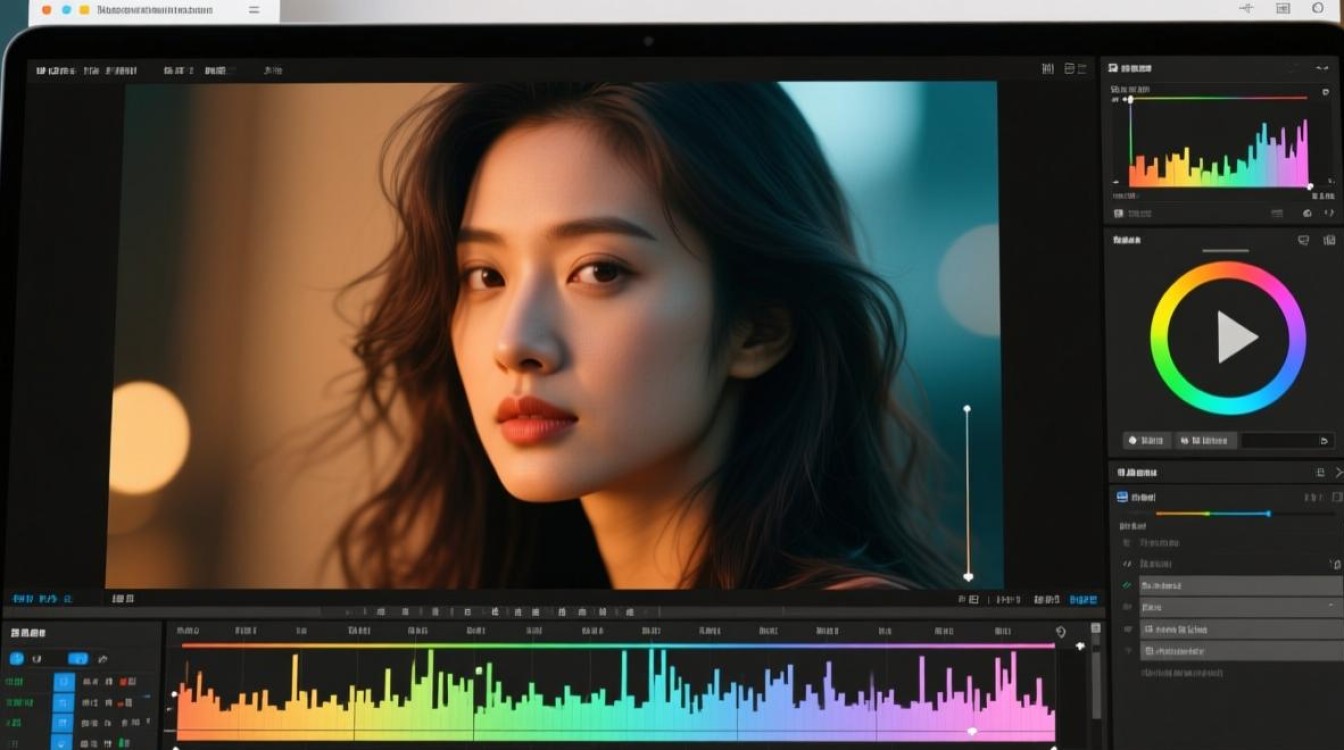This screenshot has height=750, width=1344.
Task: Click the second pill button below the color wheel
Action: [1206, 440]
